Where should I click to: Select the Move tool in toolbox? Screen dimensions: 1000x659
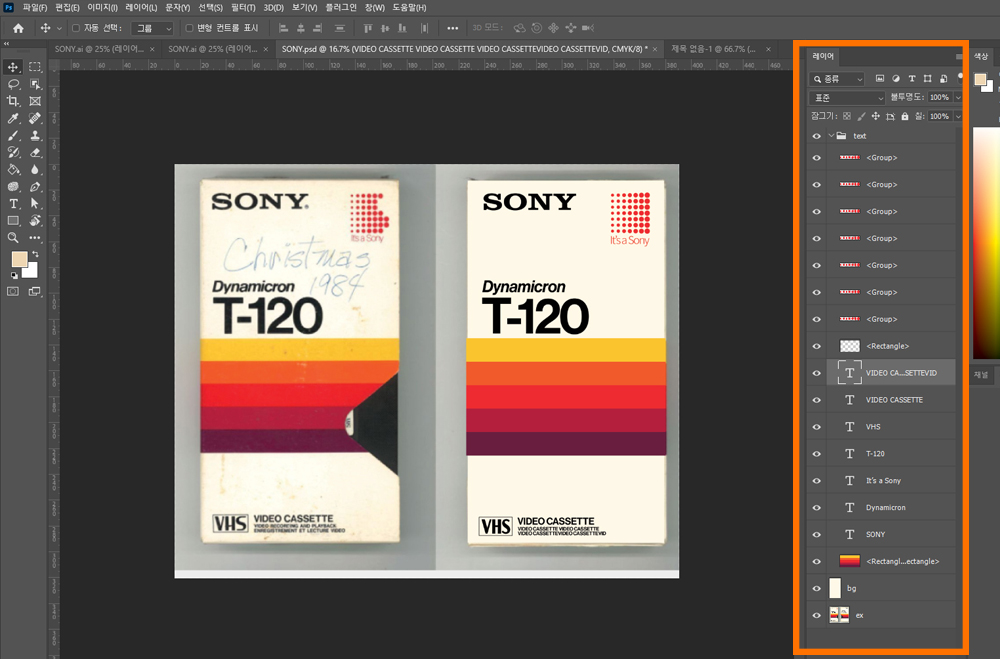[x=13, y=67]
